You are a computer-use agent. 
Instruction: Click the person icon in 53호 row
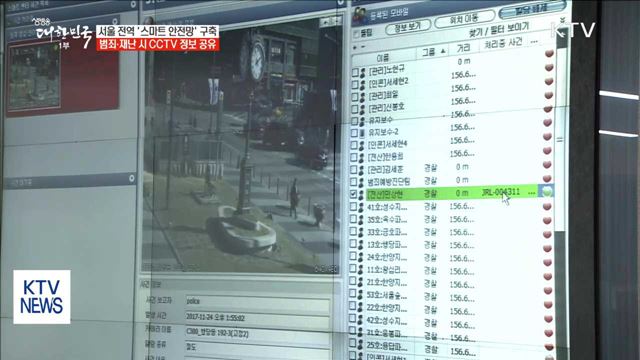[x=361, y=296]
